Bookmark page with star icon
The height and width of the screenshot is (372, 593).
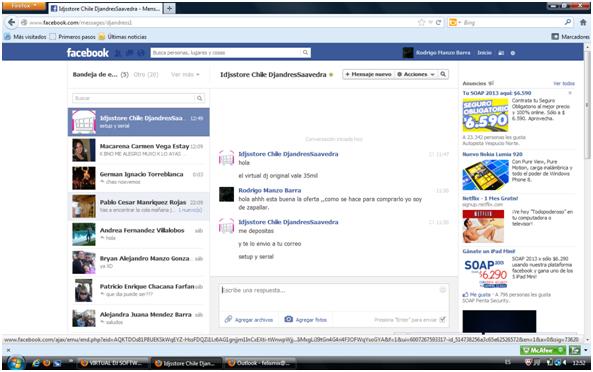[421, 22]
